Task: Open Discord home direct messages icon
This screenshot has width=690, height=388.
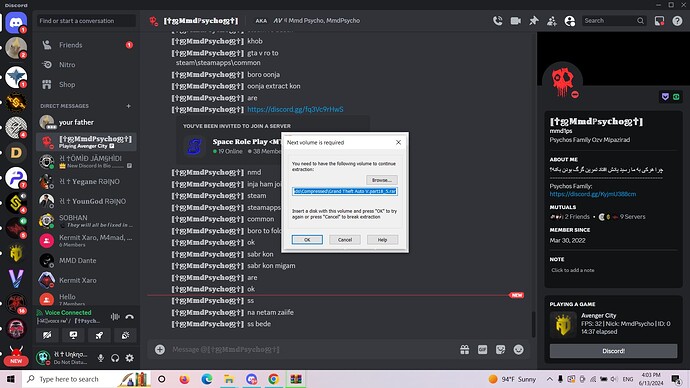Action: pyautogui.click(x=16, y=22)
